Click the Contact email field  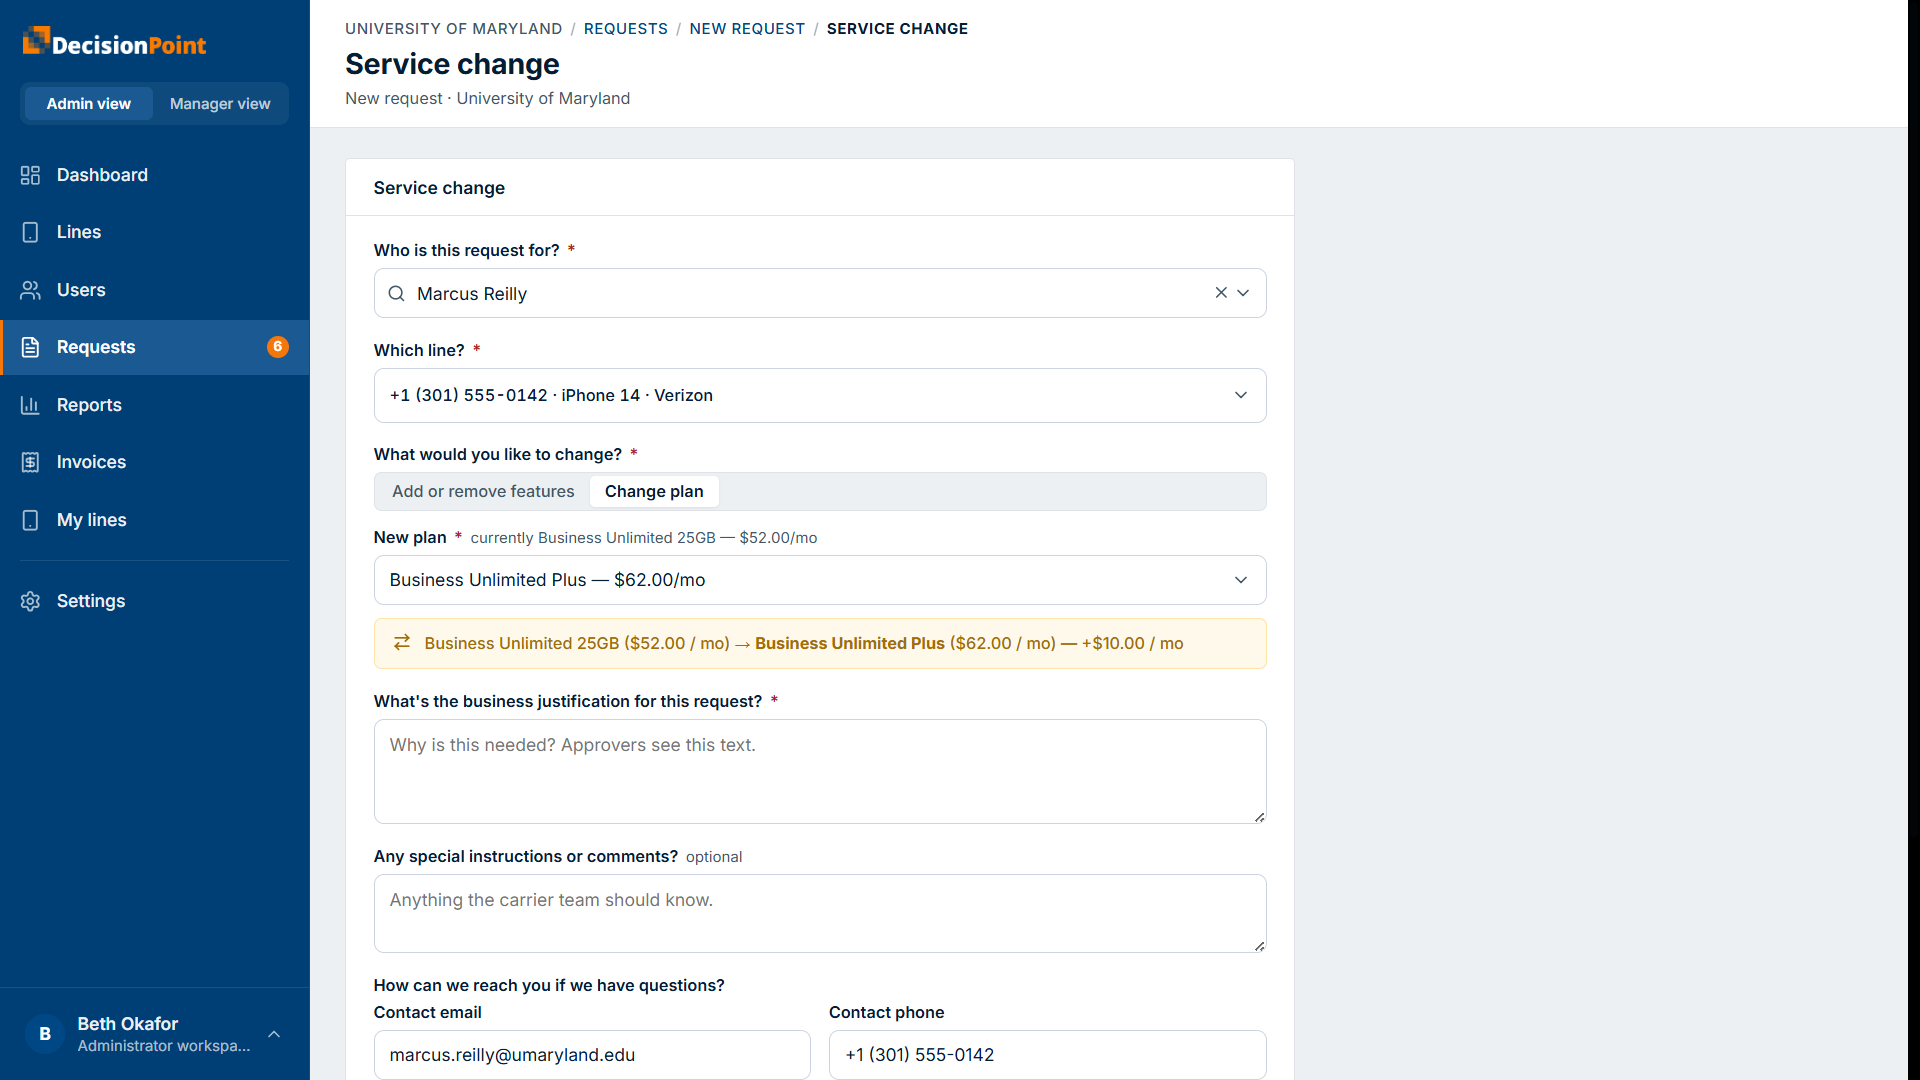(x=592, y=1055)
